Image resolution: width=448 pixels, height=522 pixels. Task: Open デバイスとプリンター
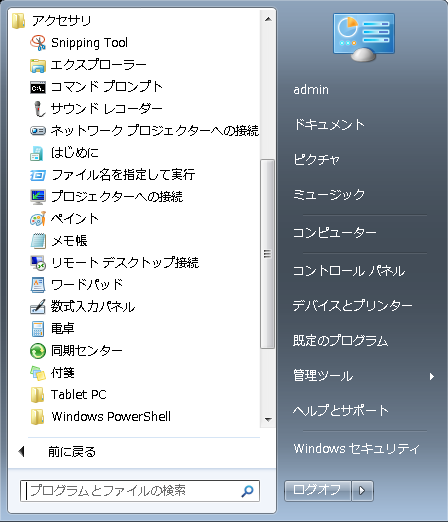click(x=353, y=306)
